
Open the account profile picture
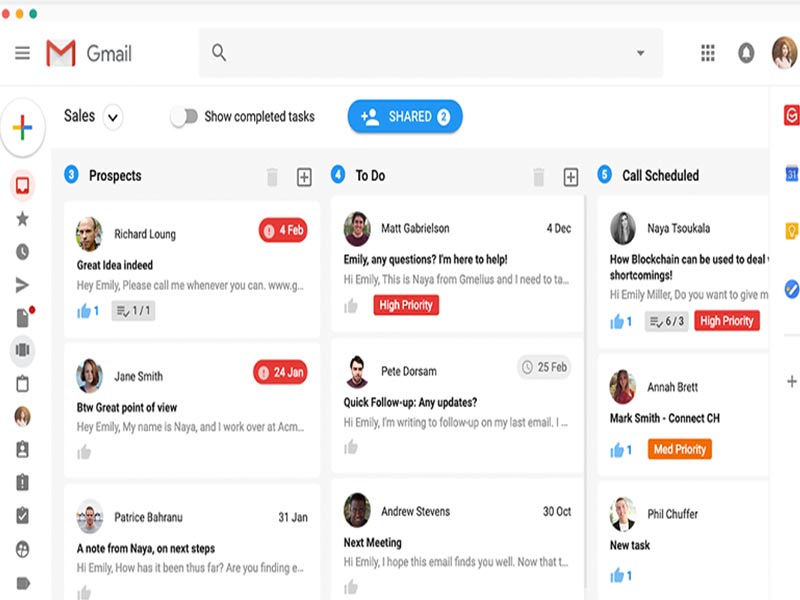784,53
